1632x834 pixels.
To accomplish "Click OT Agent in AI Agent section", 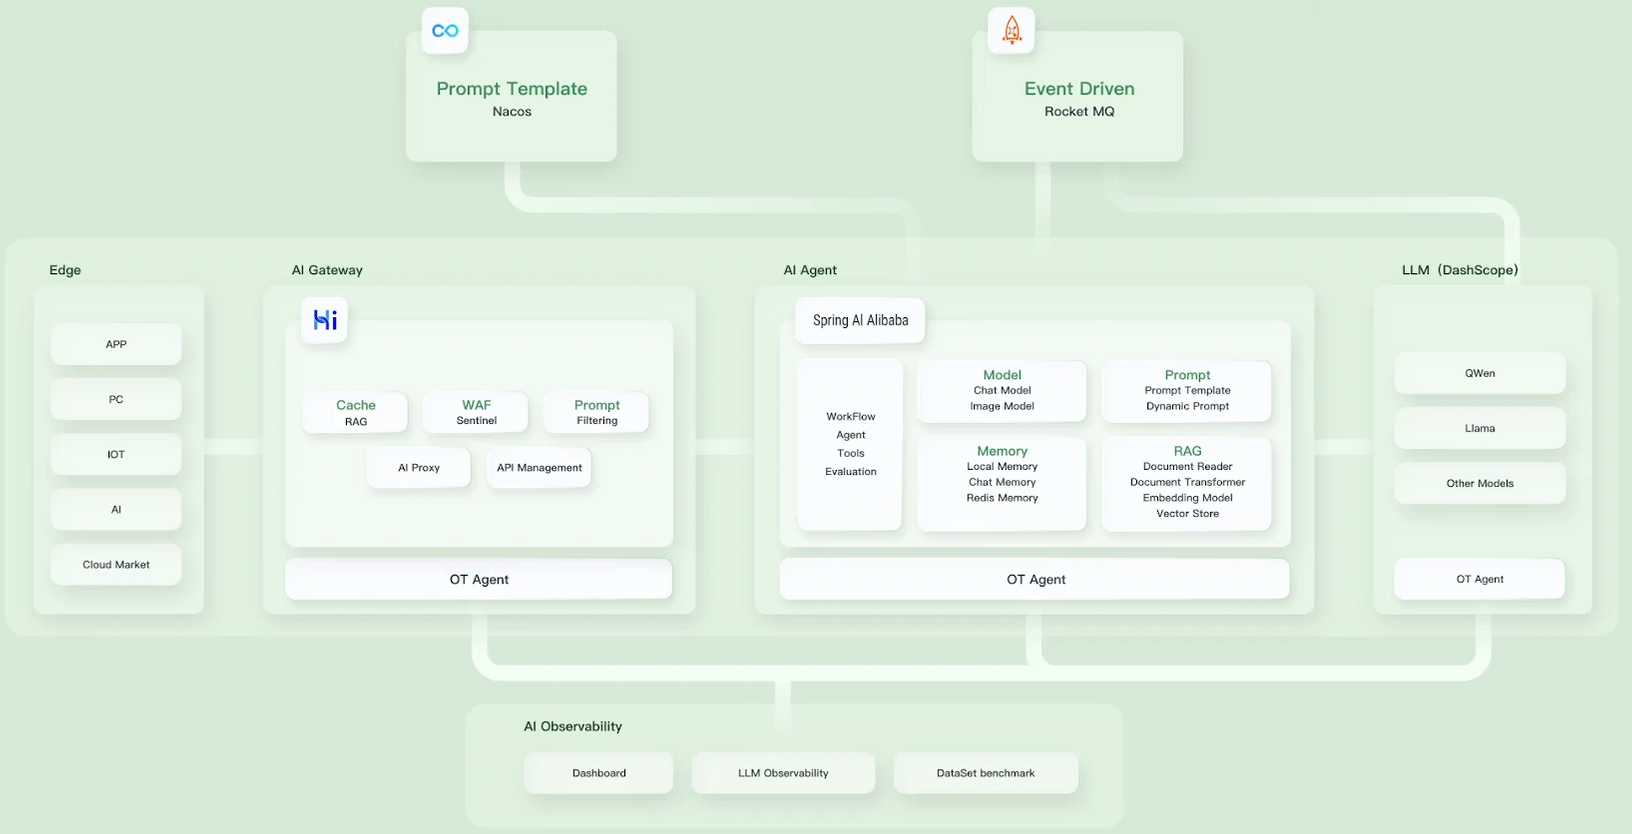I will 1035,579.
